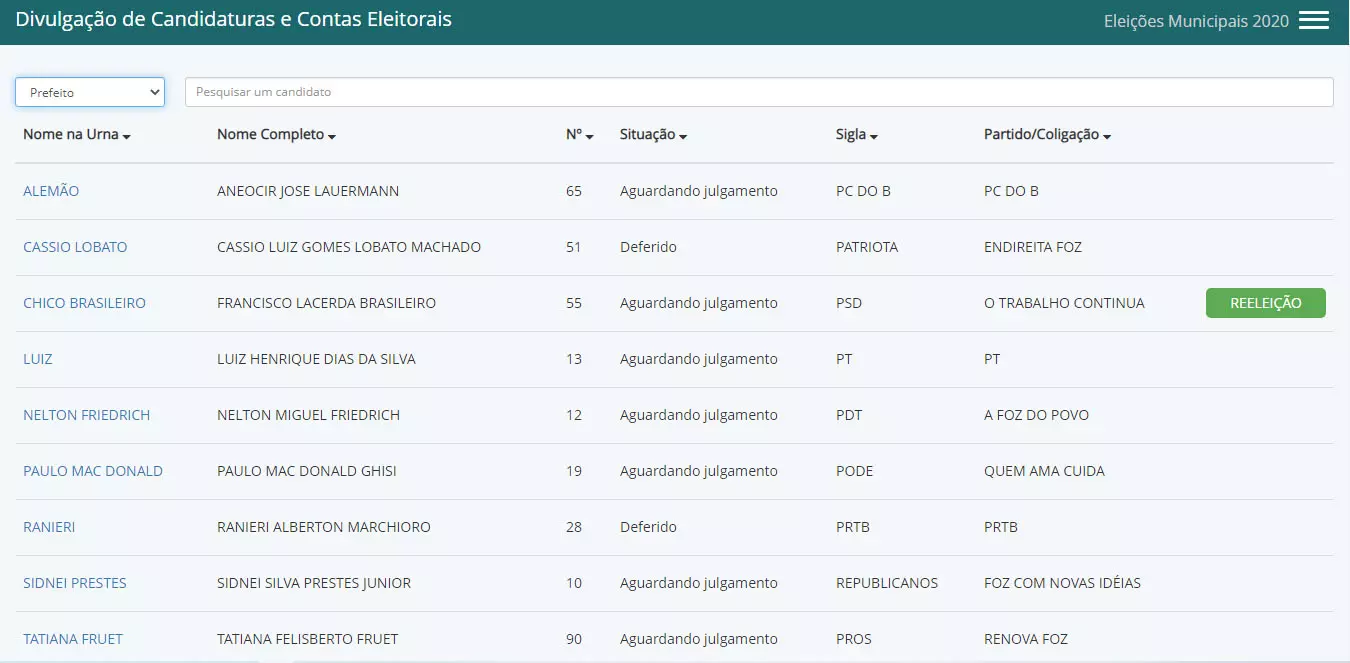View NELTON FRIEDRICH candidate details
This screenshot has height=663, width=1350.
(86, 415)
